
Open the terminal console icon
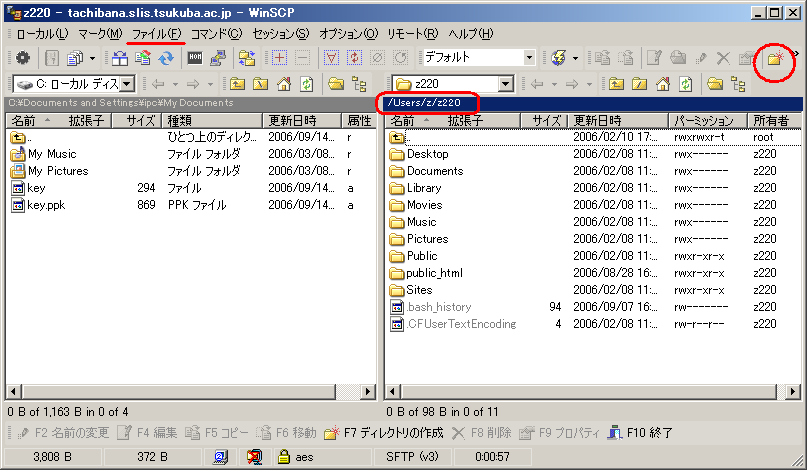click(195, 58)
